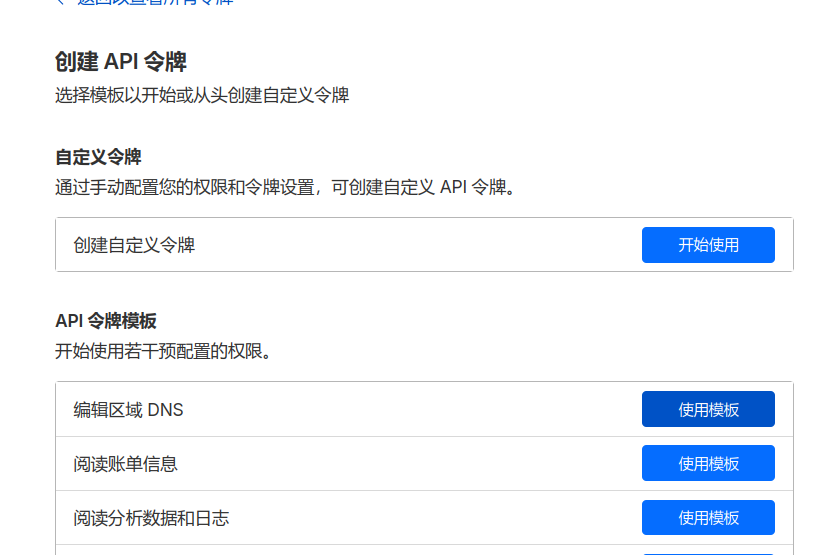Click the API 令牌模板 section heading

pyautogui.click(x=105, y=321)
